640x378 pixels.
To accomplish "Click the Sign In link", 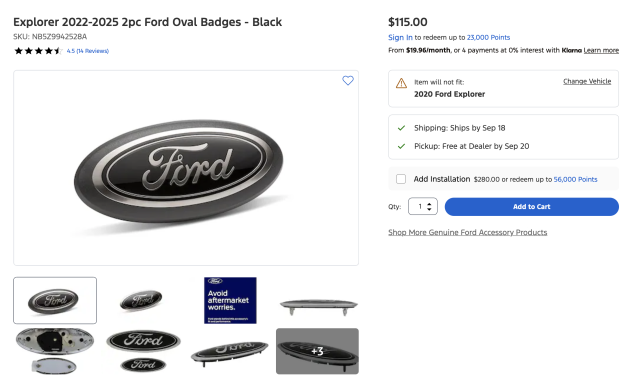I will pyautogui.click(x=400, y=38).
